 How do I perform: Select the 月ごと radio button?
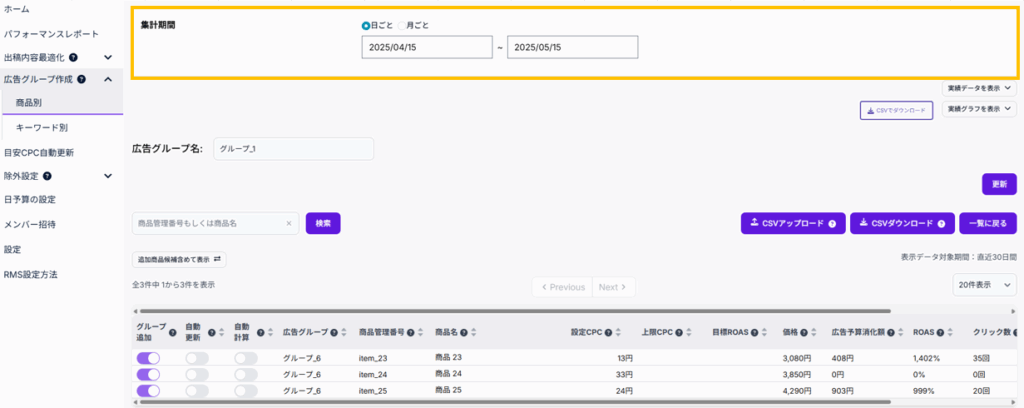[x=401, y=25]
